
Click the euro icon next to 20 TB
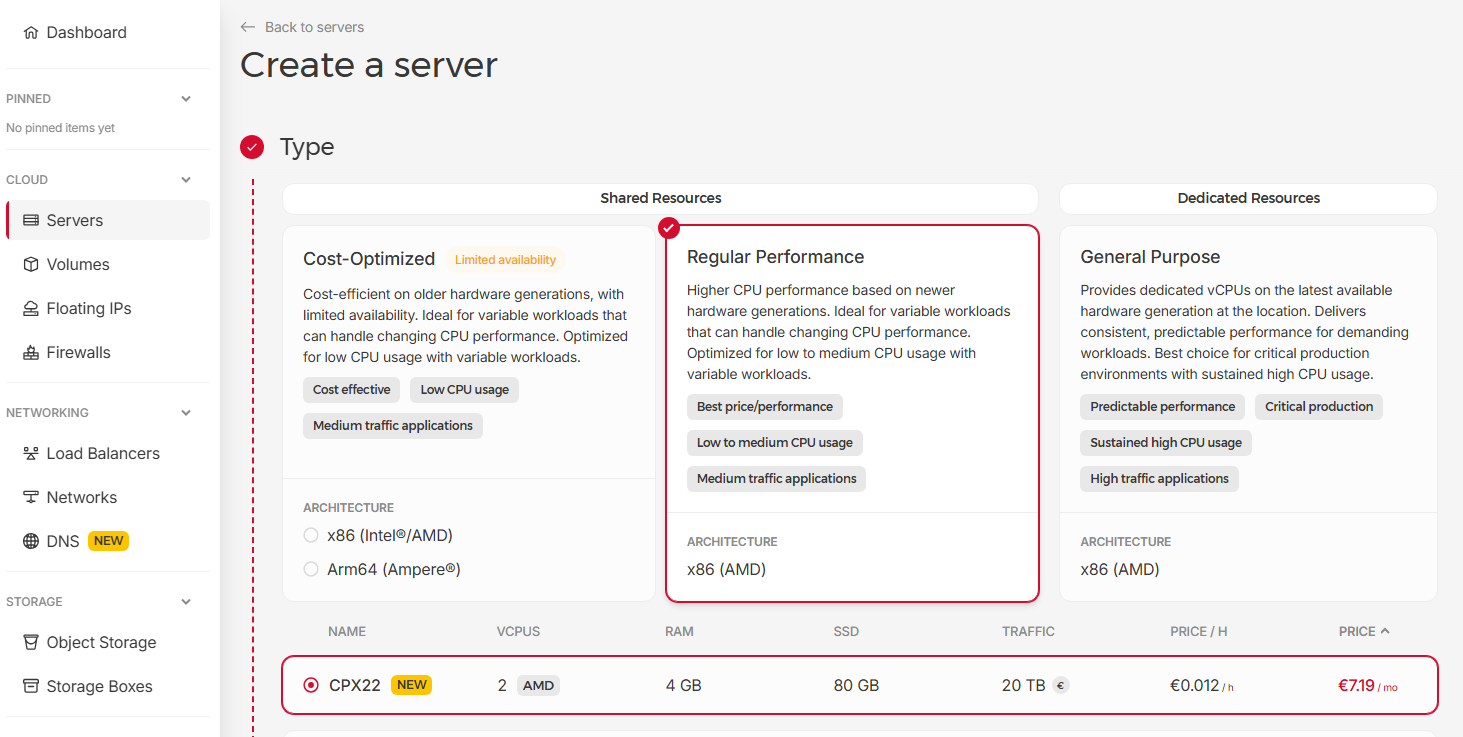point(1061,686)
